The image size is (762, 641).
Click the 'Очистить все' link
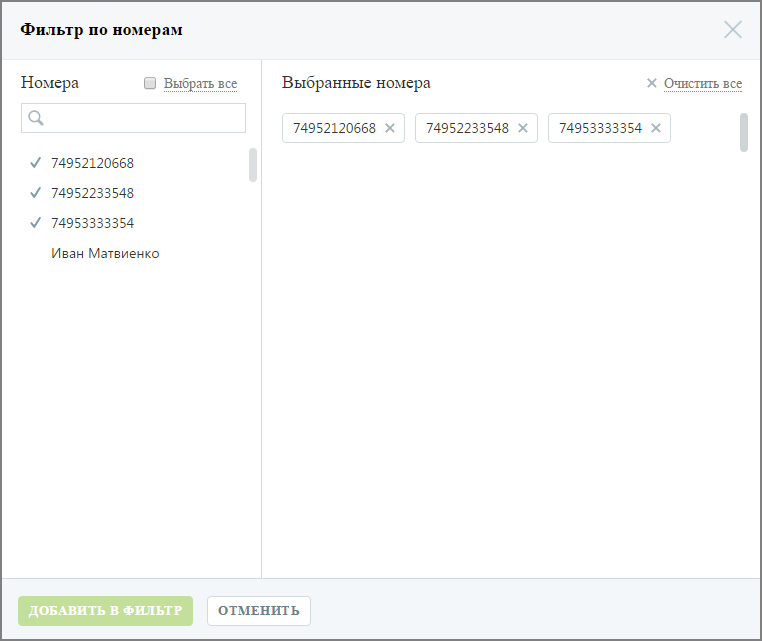point(703,84)
